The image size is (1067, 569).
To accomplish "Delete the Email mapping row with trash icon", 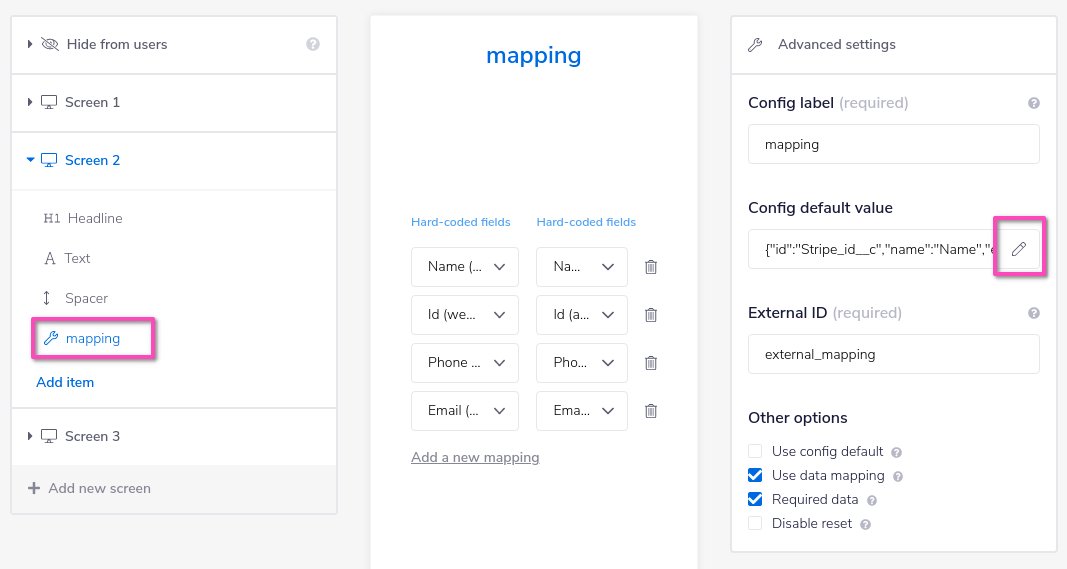I will pos(651,411).
